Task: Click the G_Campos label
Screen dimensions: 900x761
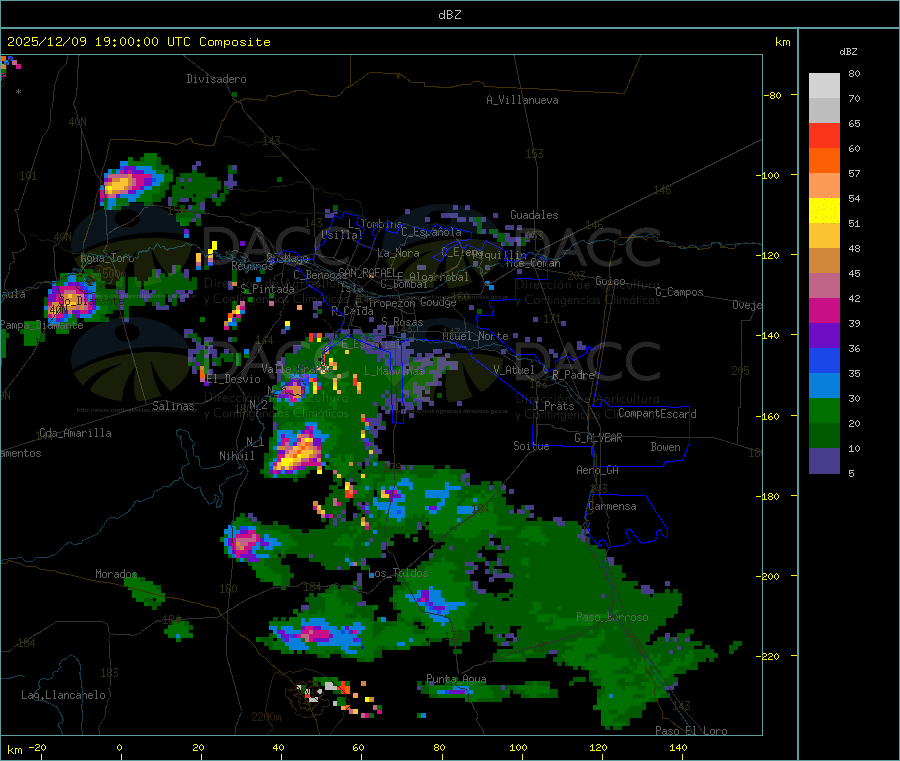Action: pos(680,292)
